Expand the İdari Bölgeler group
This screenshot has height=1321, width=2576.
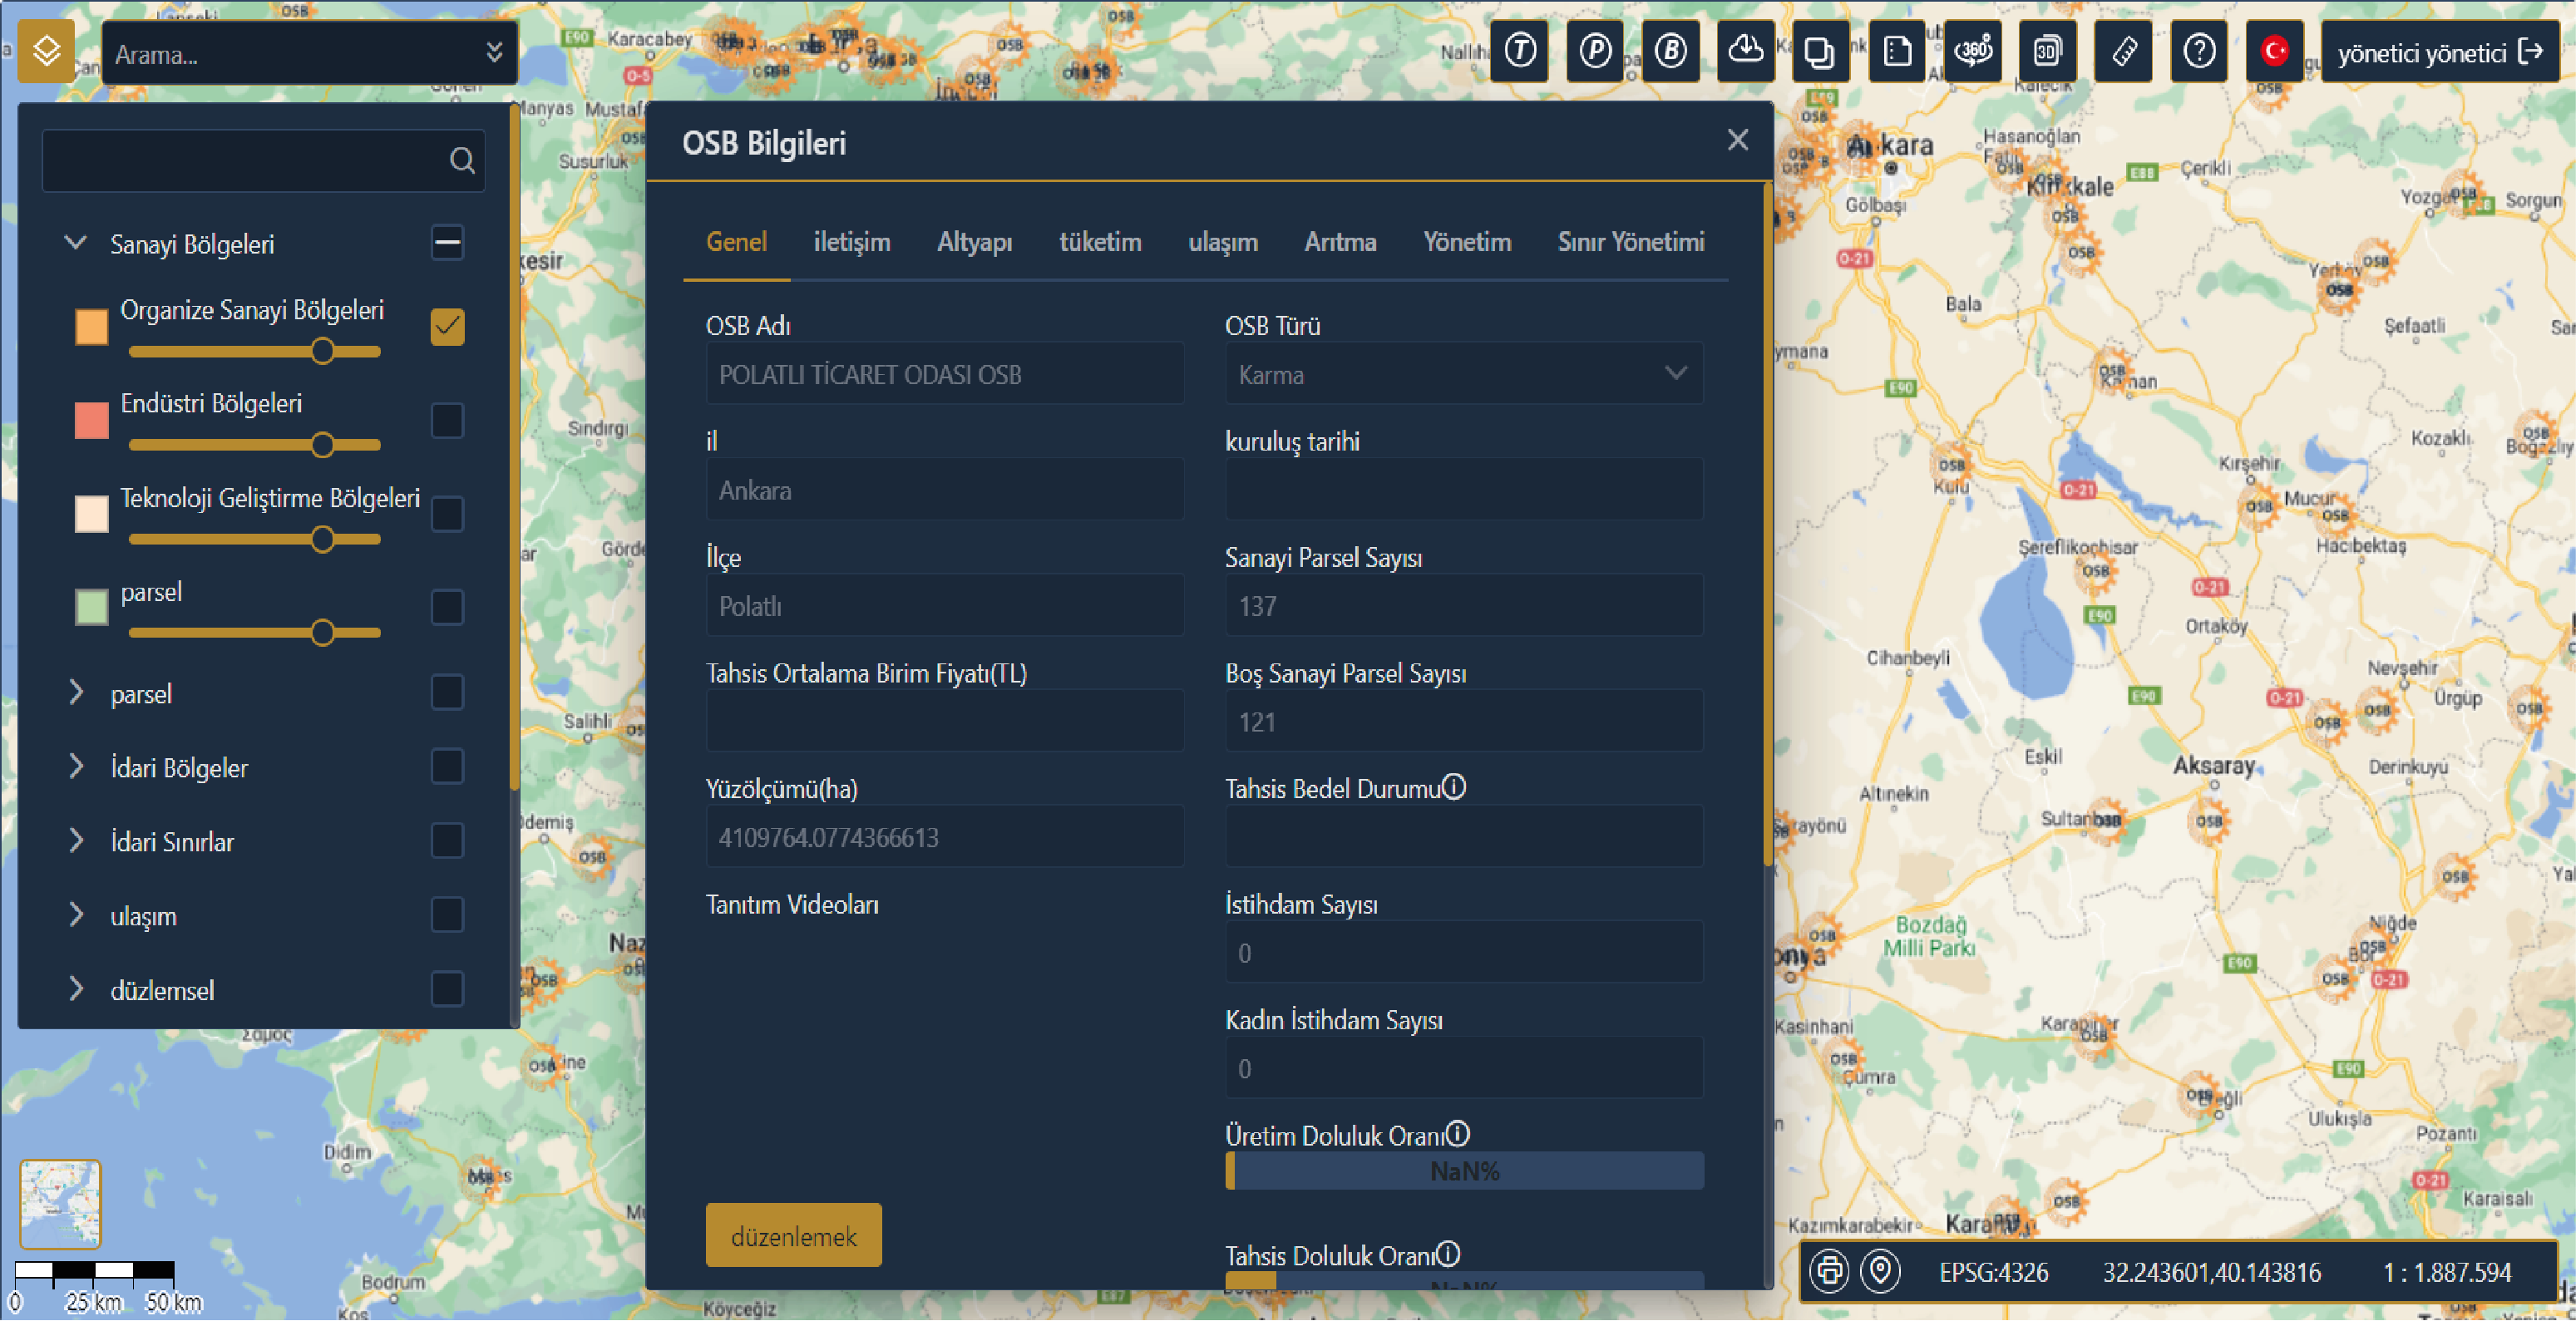[76, 767]
